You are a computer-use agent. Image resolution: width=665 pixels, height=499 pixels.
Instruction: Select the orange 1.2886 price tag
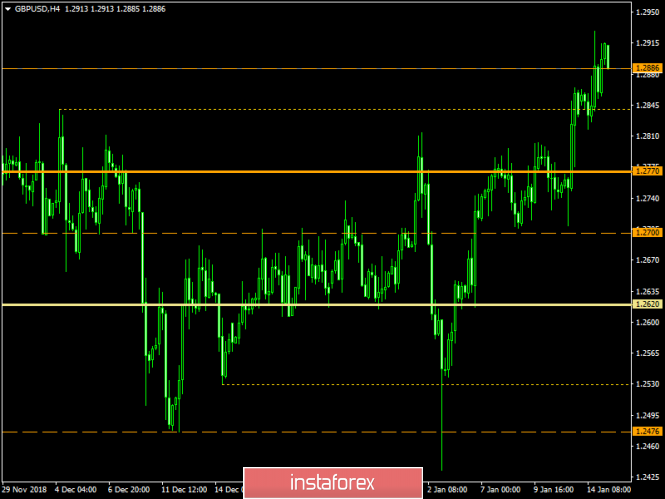[x=647, y=69]
